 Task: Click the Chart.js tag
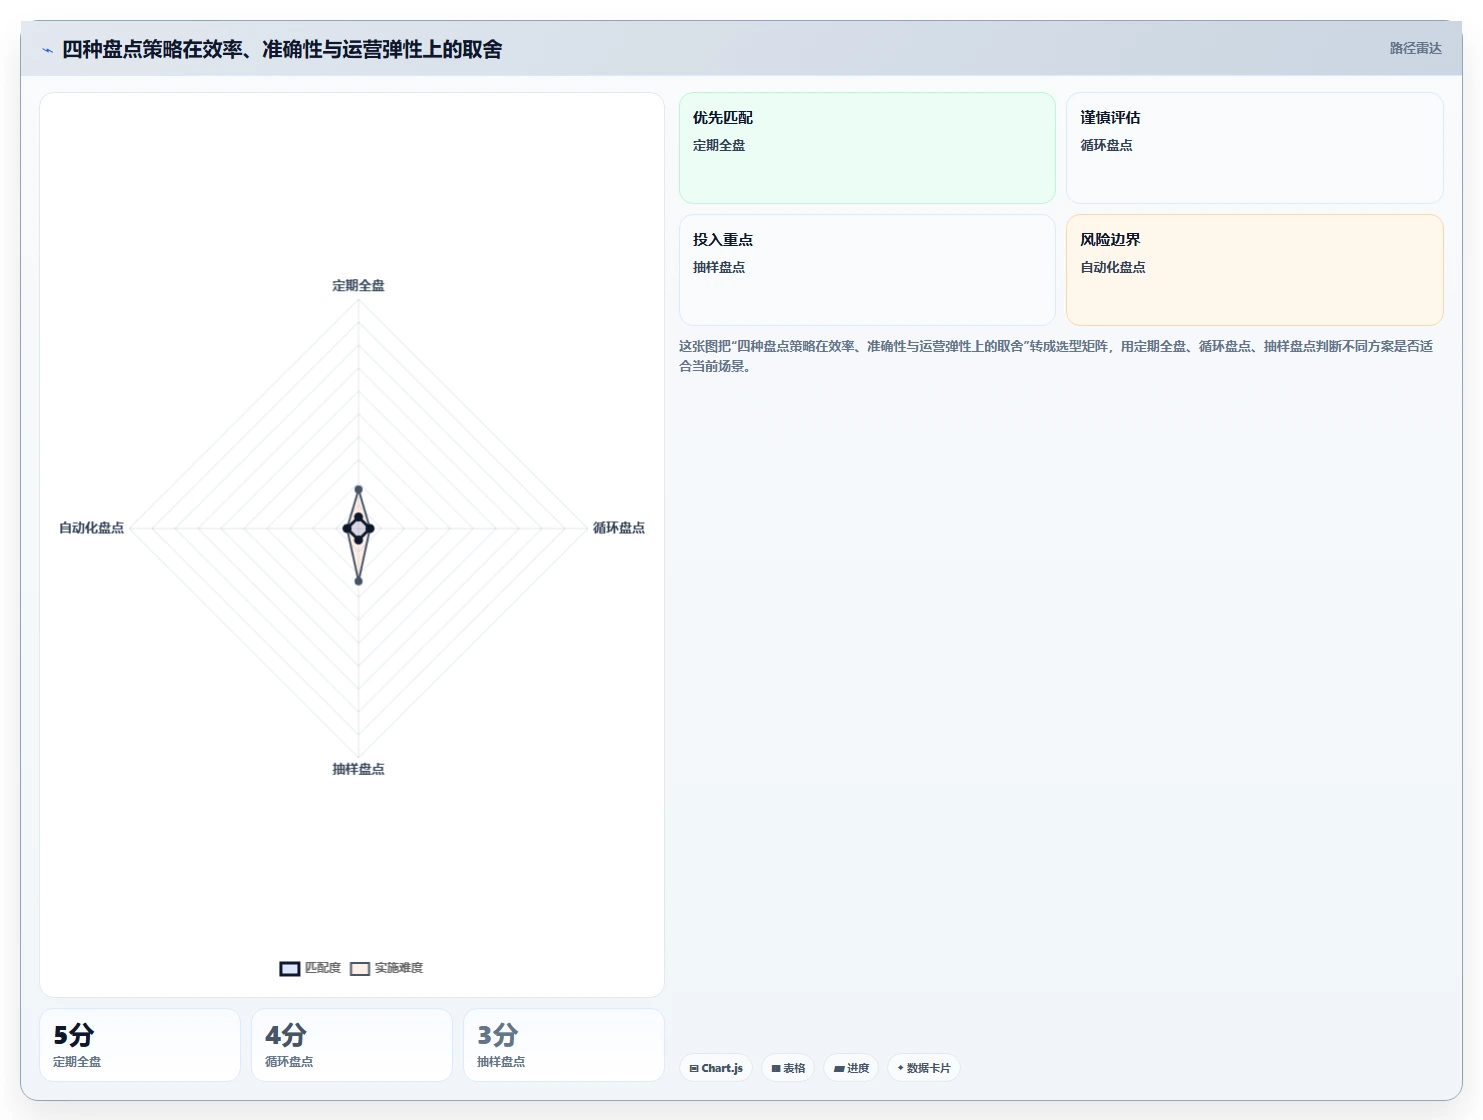pyautogui.click(x=716, y=1068)
